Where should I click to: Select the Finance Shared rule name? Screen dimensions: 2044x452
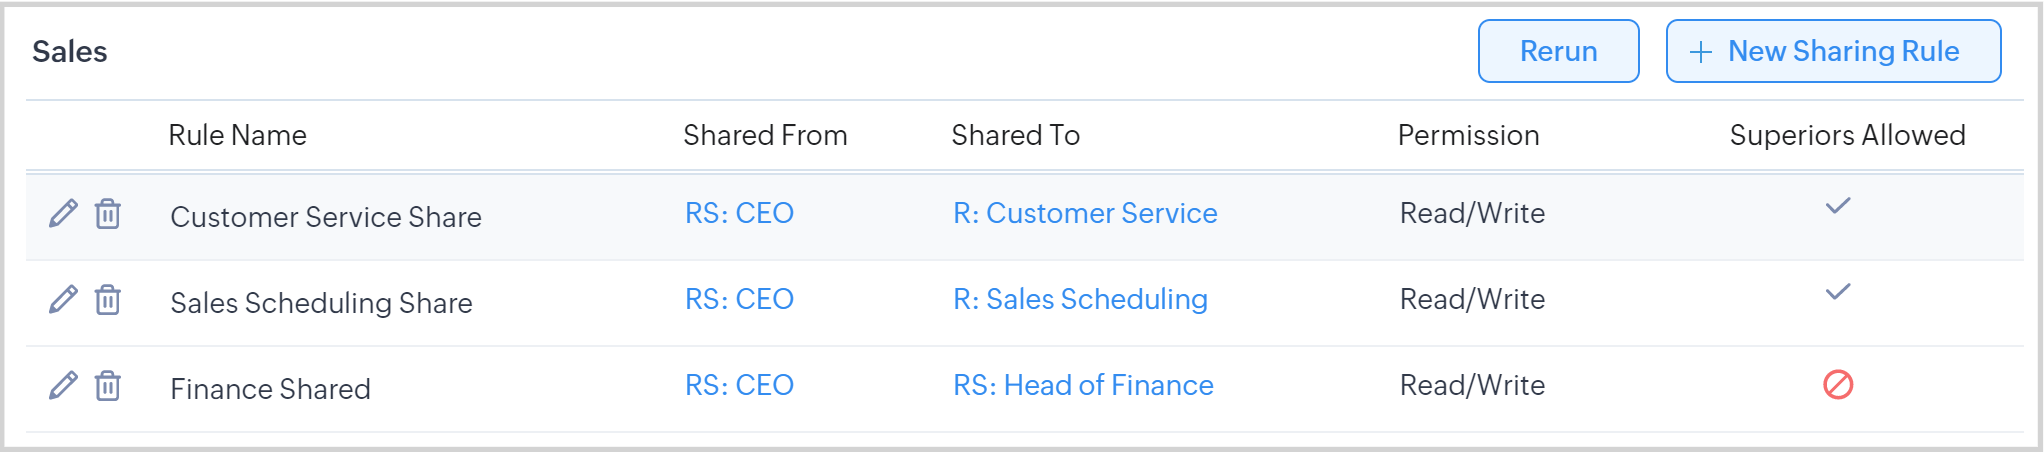click(270, 389)
